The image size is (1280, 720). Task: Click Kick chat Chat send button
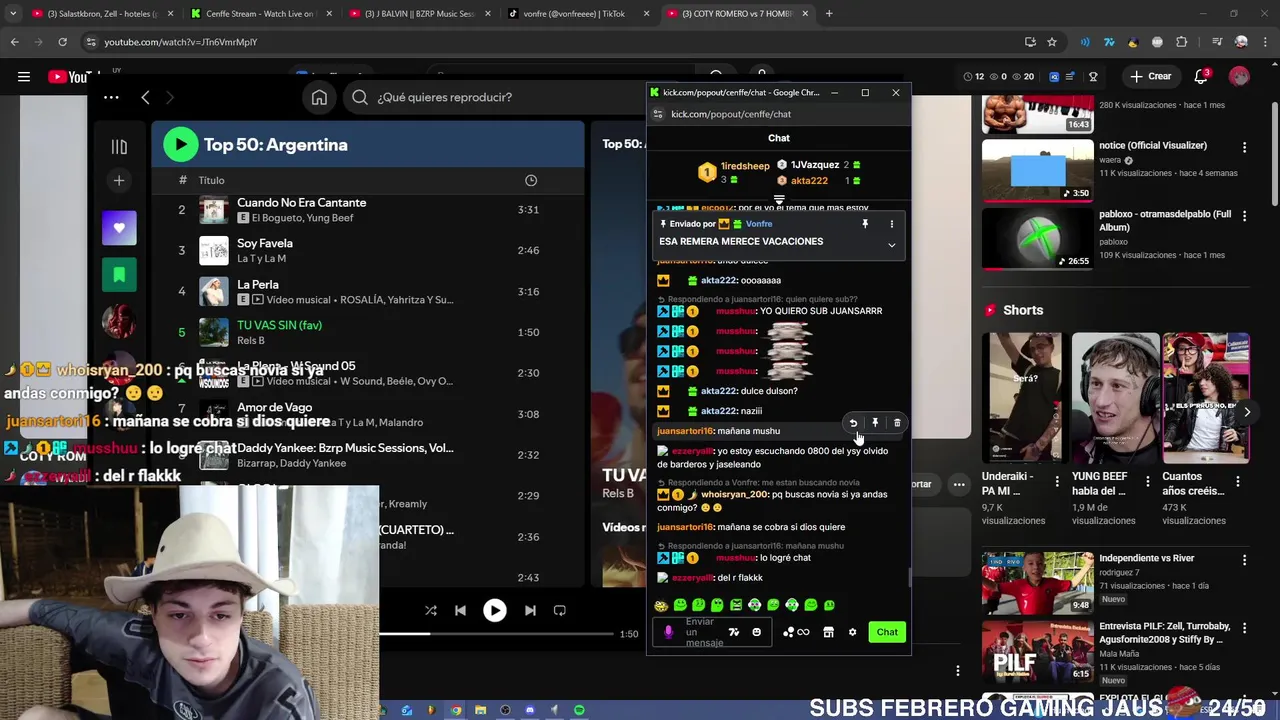(887, 632)
